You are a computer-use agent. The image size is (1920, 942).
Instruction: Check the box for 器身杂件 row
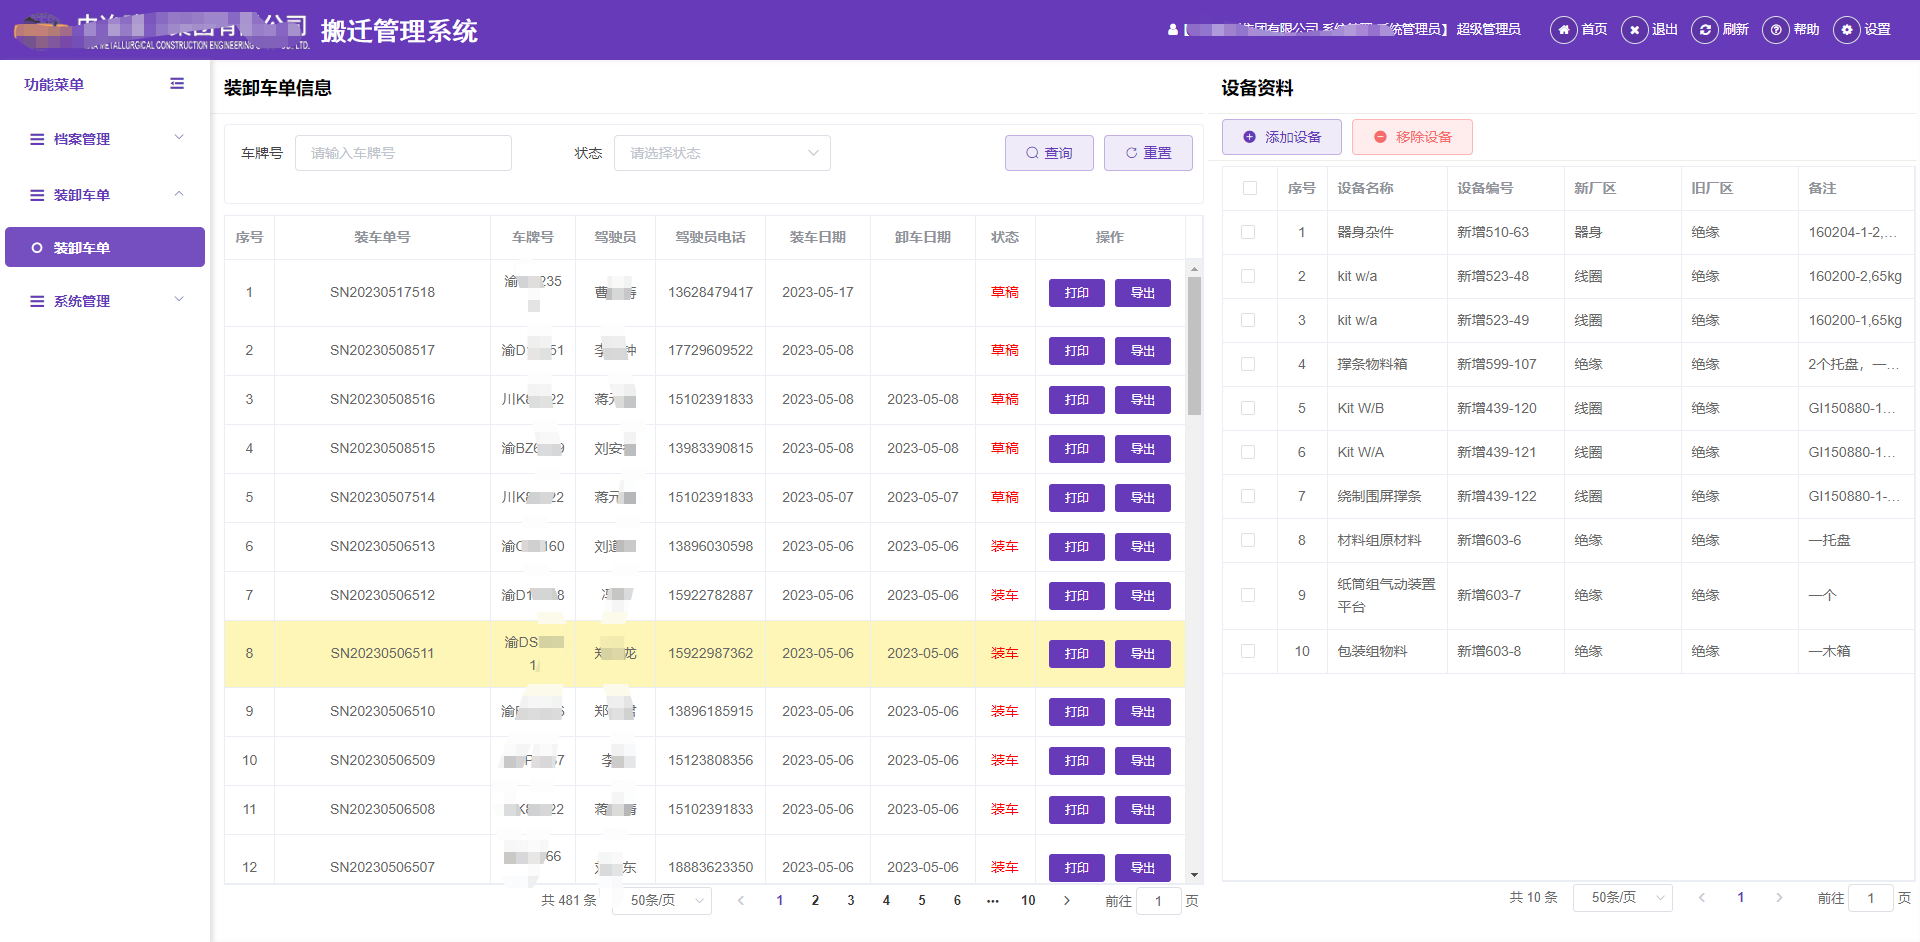[1248, 232]
